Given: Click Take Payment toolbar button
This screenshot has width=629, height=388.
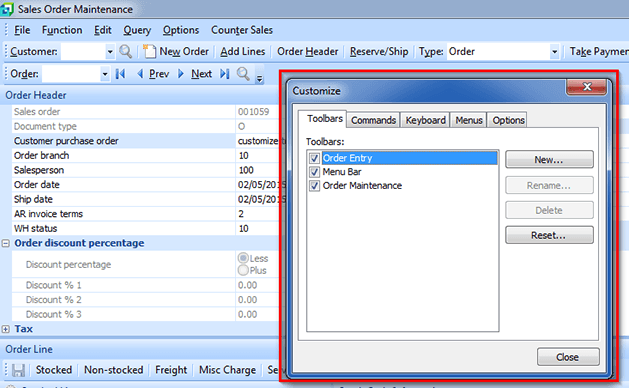Looking at the screenshot, I should tap(599, 52).
